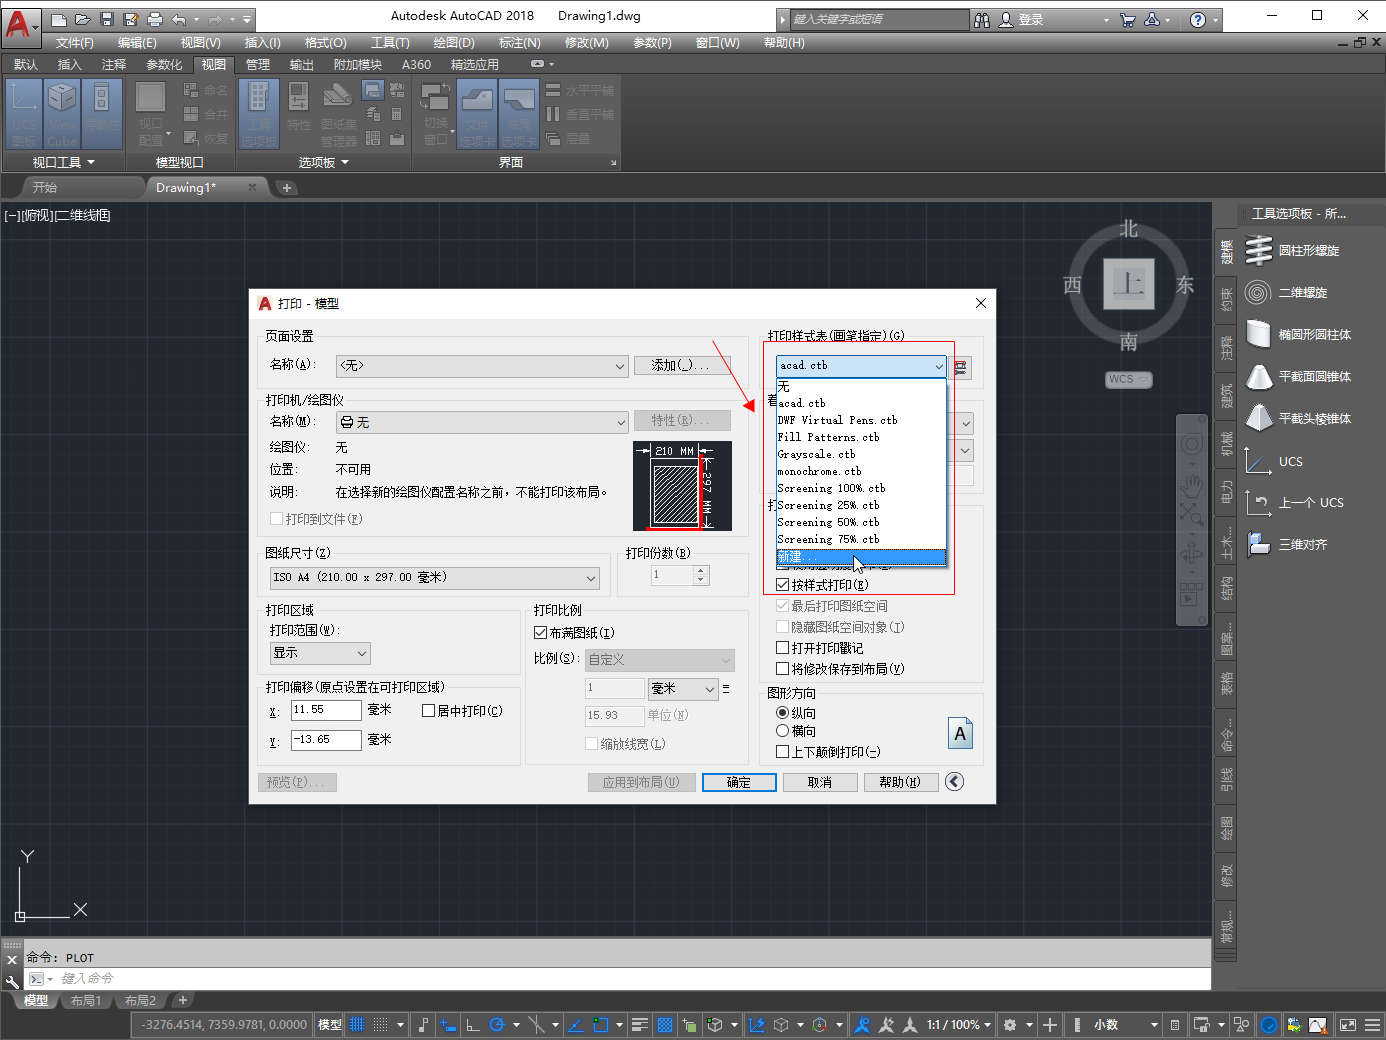Enable the 上下颠倒打印 checkbox

[x=783, y=752]
